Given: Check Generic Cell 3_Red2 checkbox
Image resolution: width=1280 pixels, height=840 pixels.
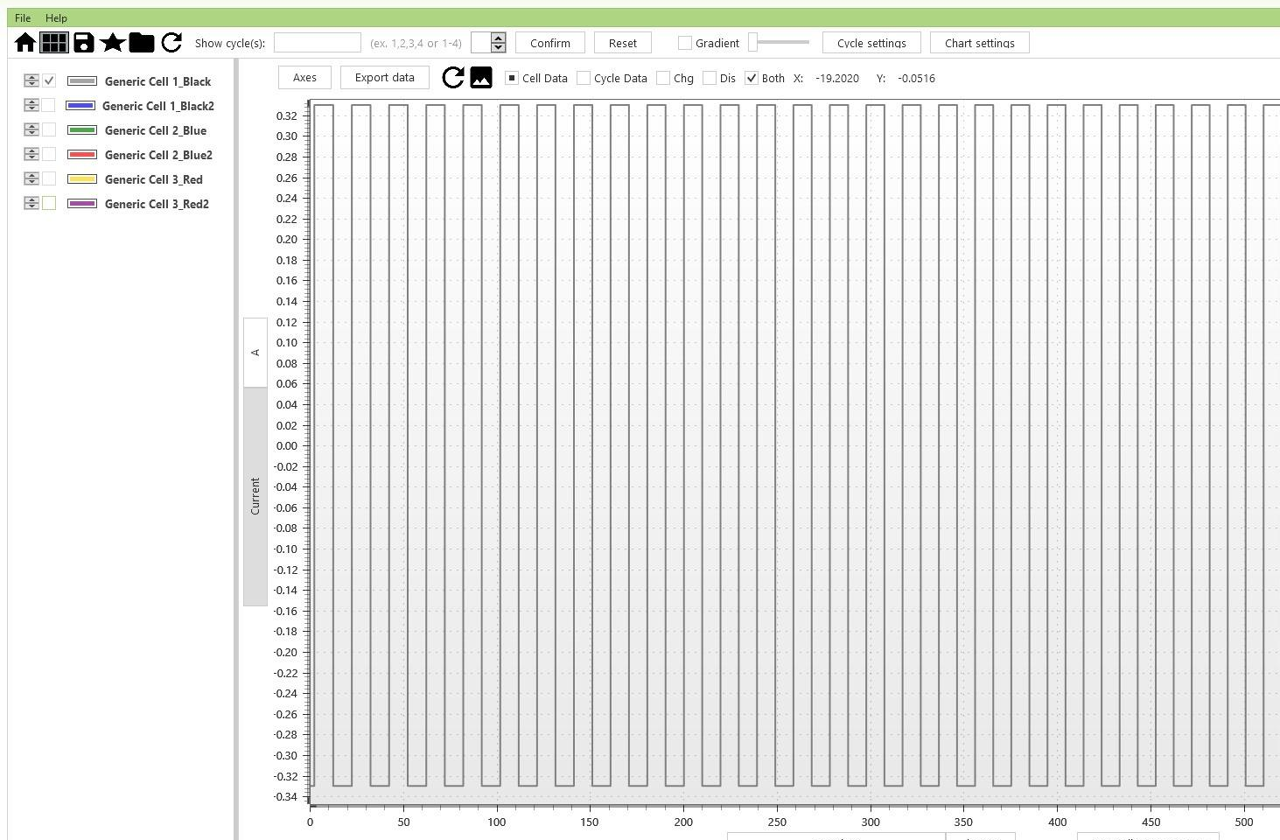Looking at the screenshot, I should click(x=49, y=203).
